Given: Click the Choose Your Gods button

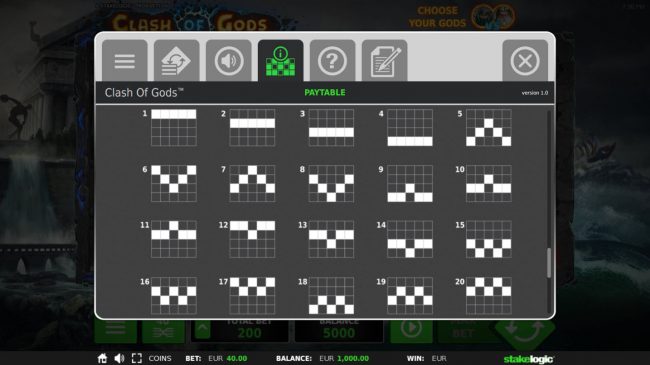Looking at the screenshot, I should tap(461, 17).
